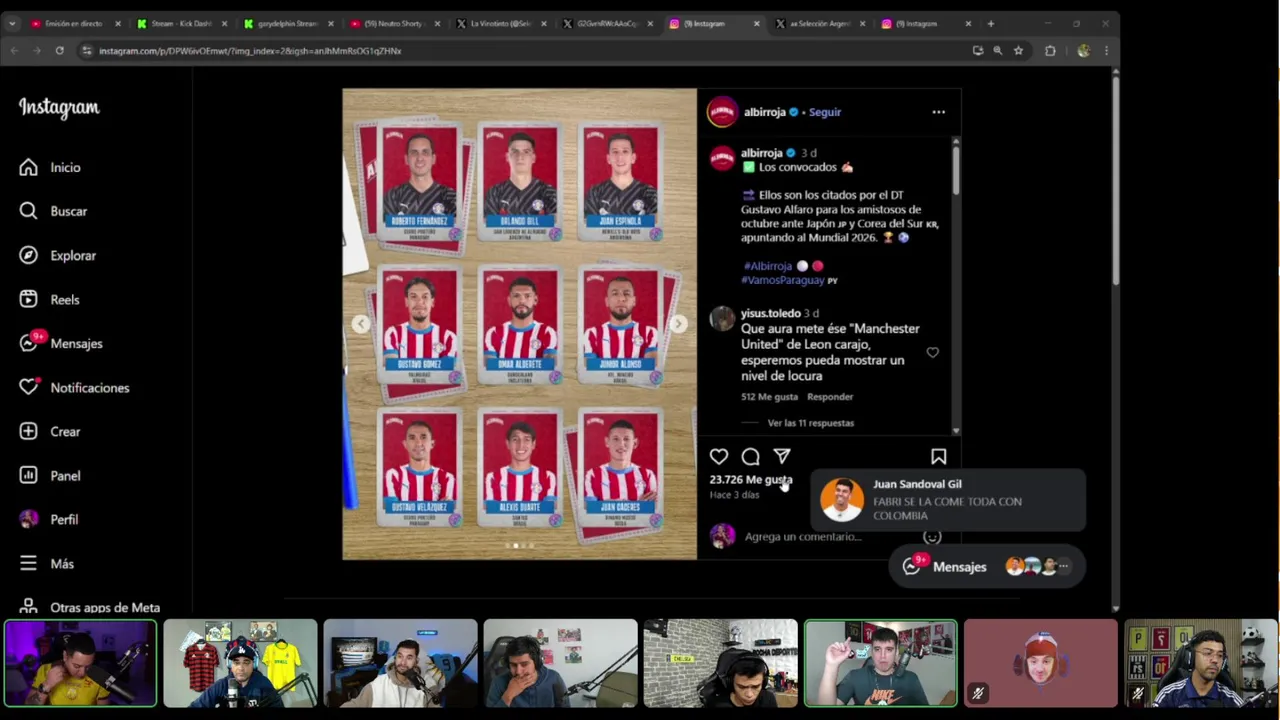Open the Chrome three-dot menu
This screenshot has height=720, width=1280.
coord(1106,50)
